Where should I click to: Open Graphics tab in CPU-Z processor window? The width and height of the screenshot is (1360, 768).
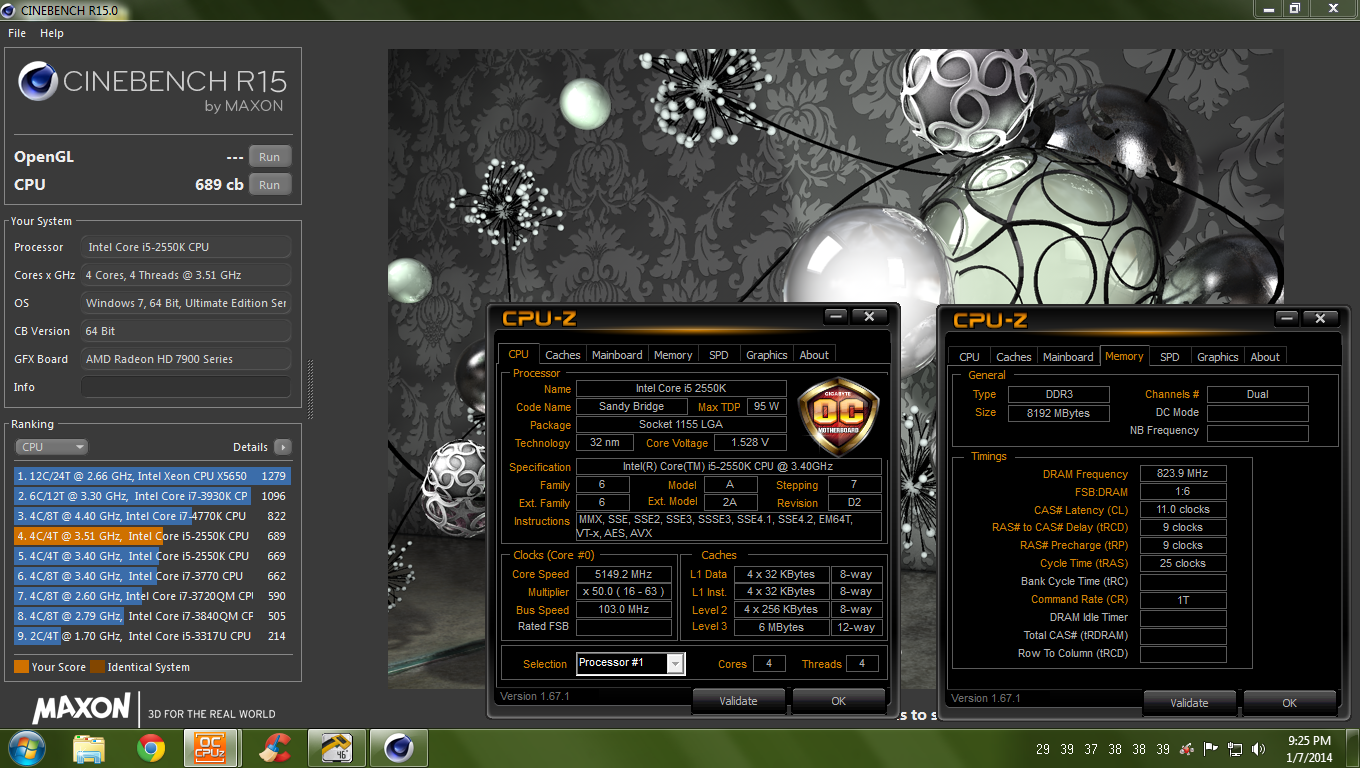[x=767, y=355]
